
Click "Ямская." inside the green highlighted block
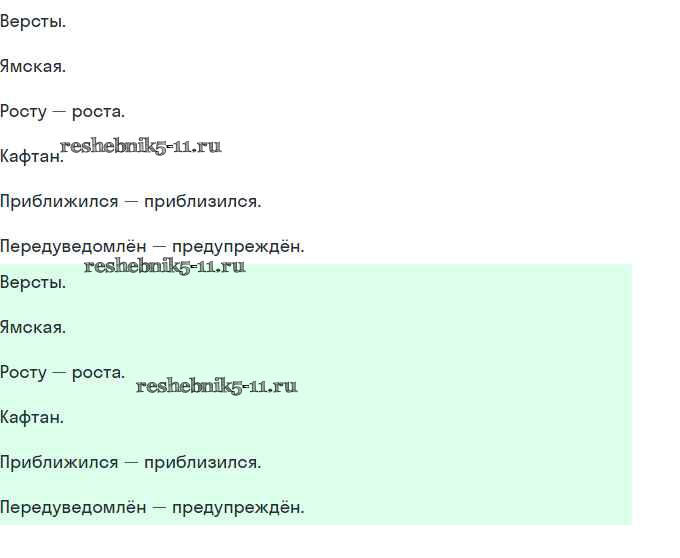(x=33, y=327)
